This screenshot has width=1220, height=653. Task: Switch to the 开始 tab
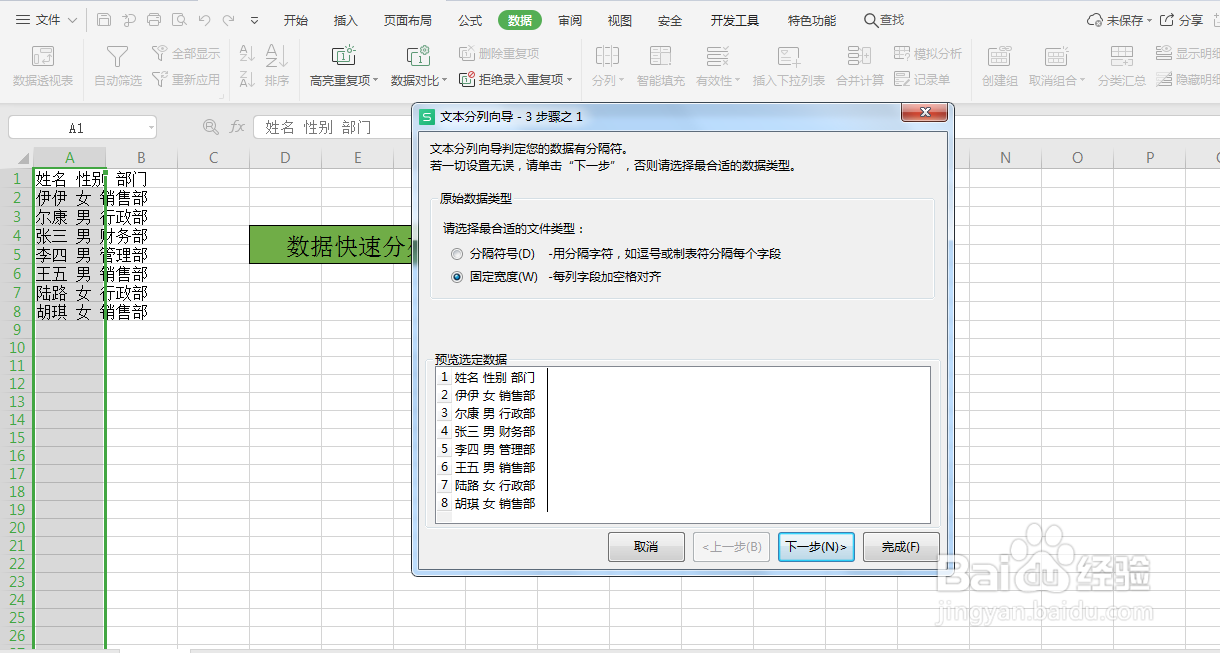[x=296, y=20]
